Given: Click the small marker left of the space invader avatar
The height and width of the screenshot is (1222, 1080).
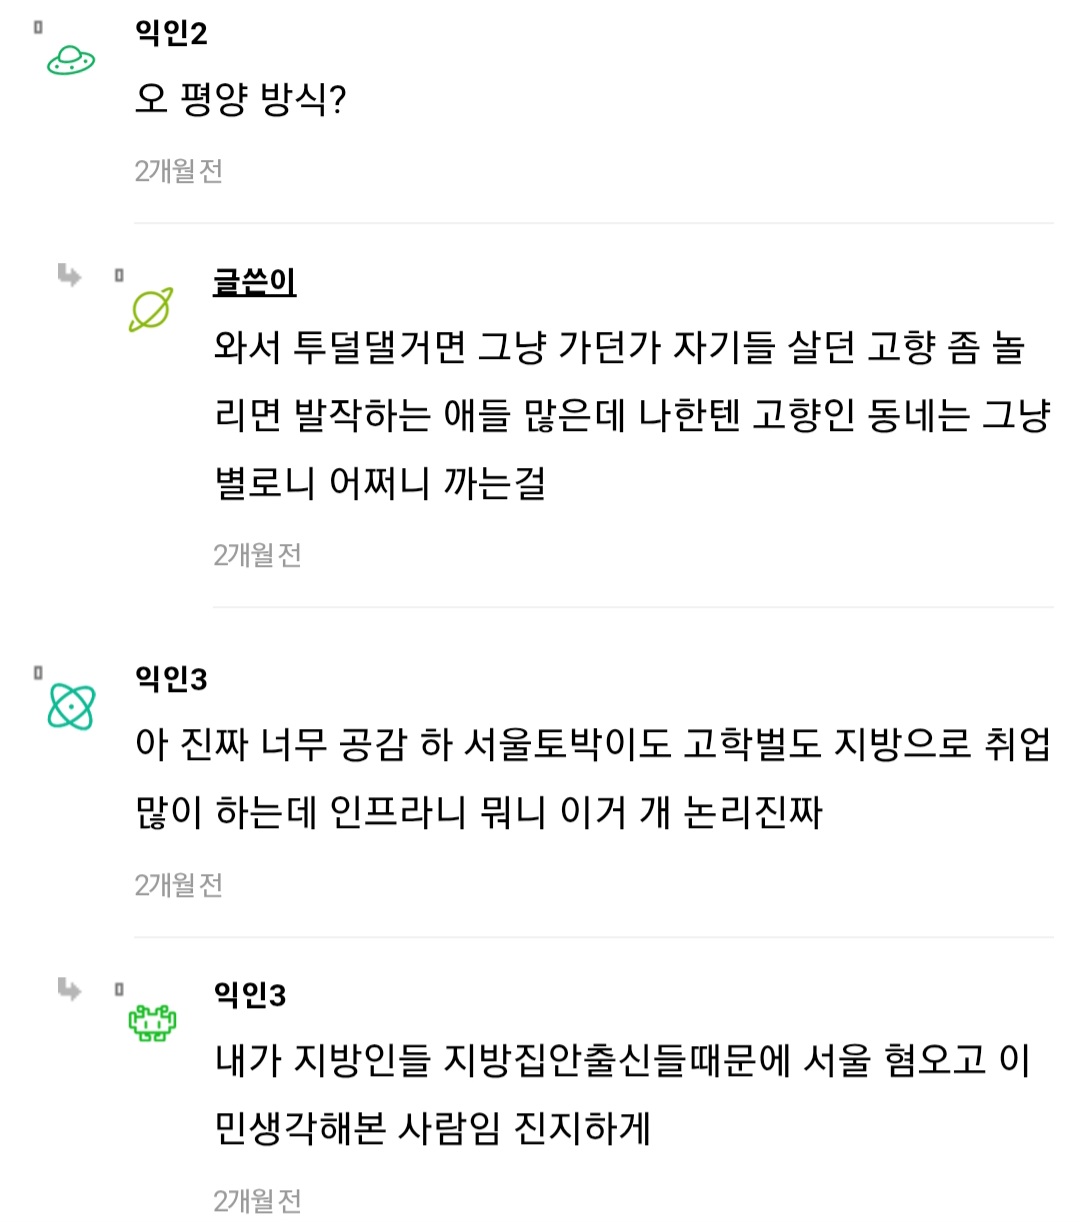Looking at the screenshot, I should [119, 990].
